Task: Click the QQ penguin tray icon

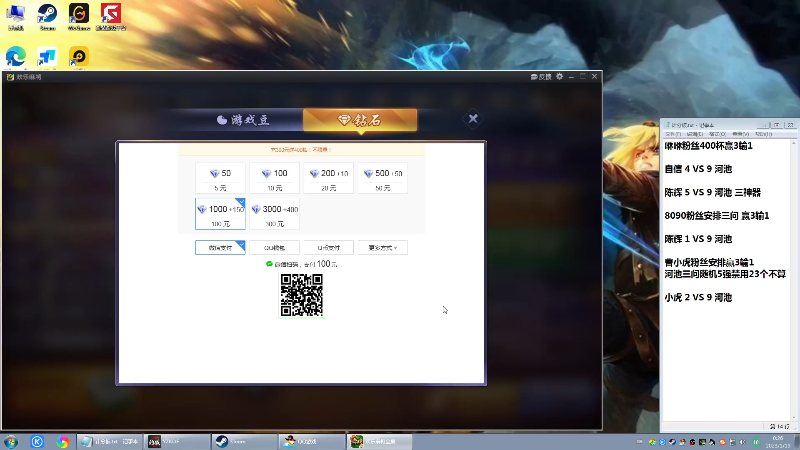Action: coord(682,442)
